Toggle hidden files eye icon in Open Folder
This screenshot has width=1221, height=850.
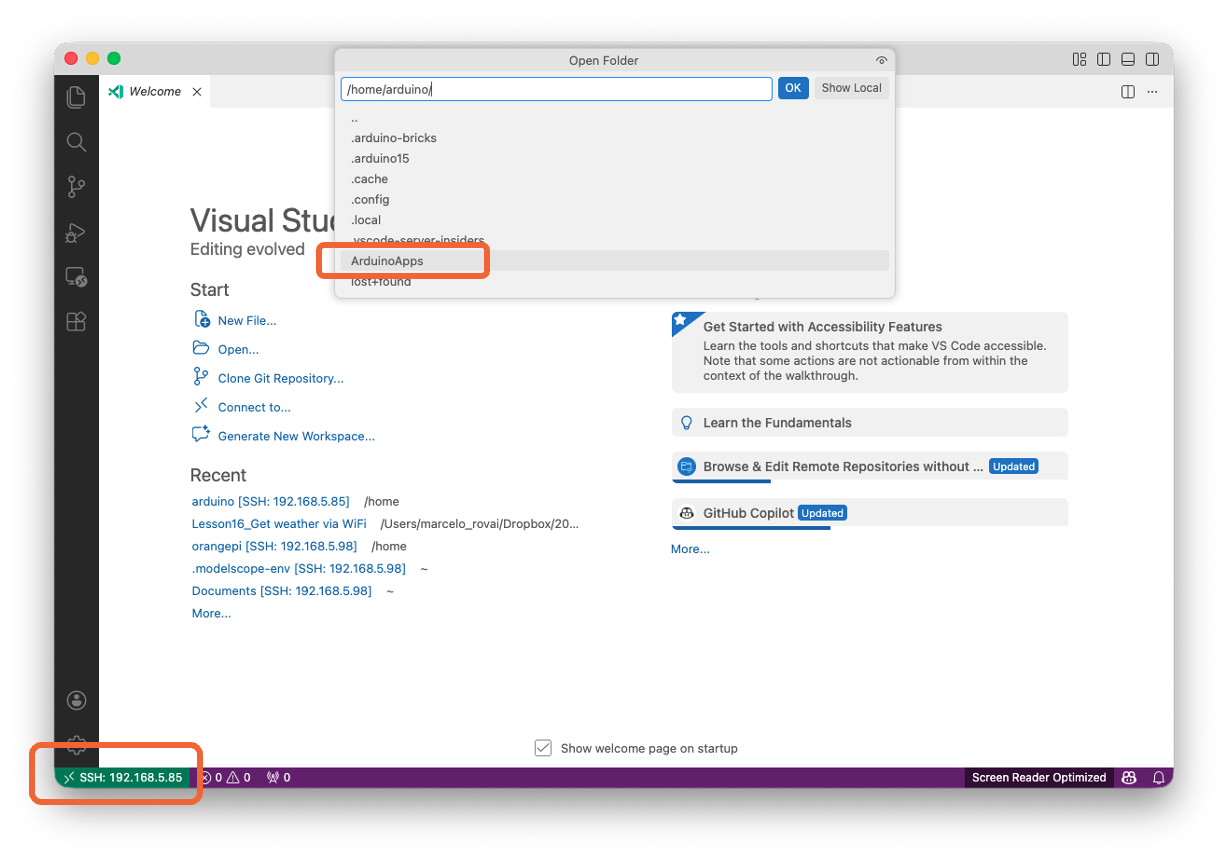click(x=881, y=61)
